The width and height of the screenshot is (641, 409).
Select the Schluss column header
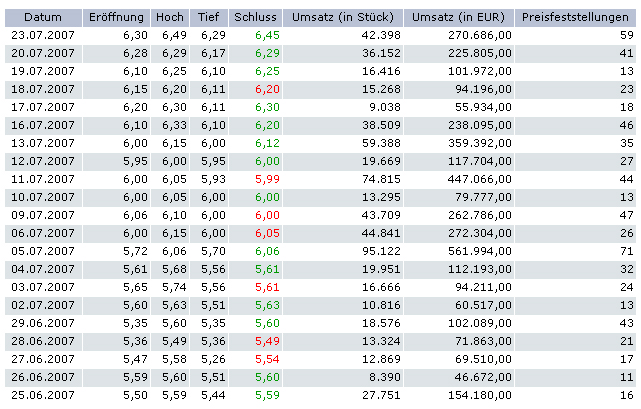(255, 18)
